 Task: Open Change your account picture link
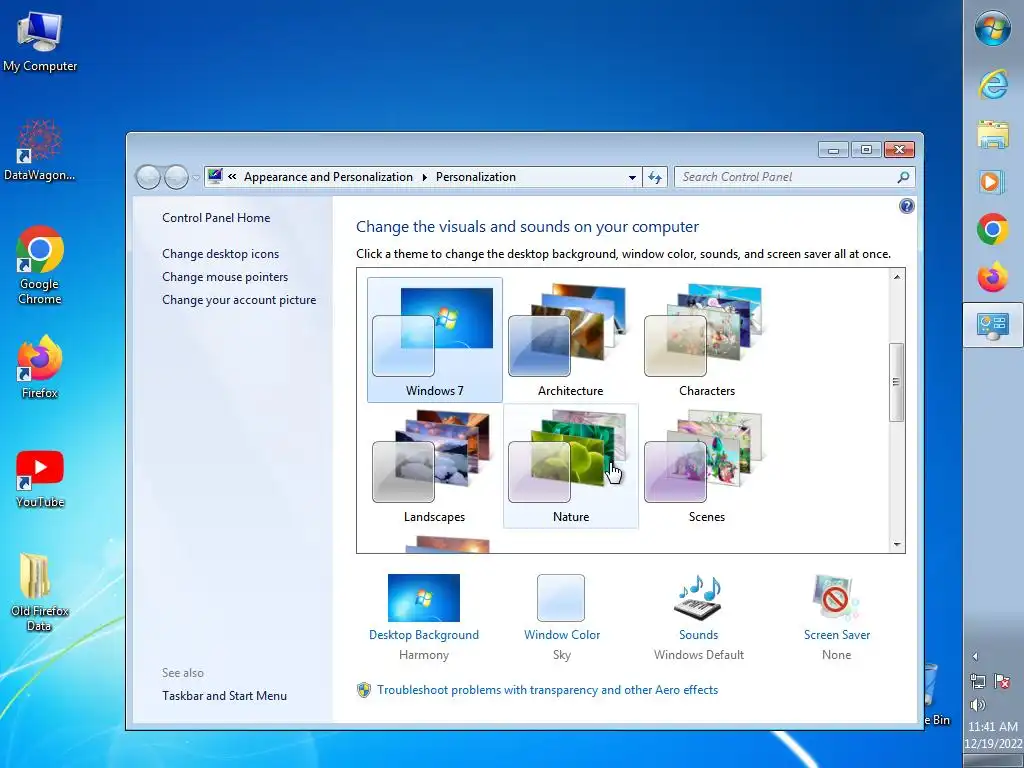pos(239,300)
